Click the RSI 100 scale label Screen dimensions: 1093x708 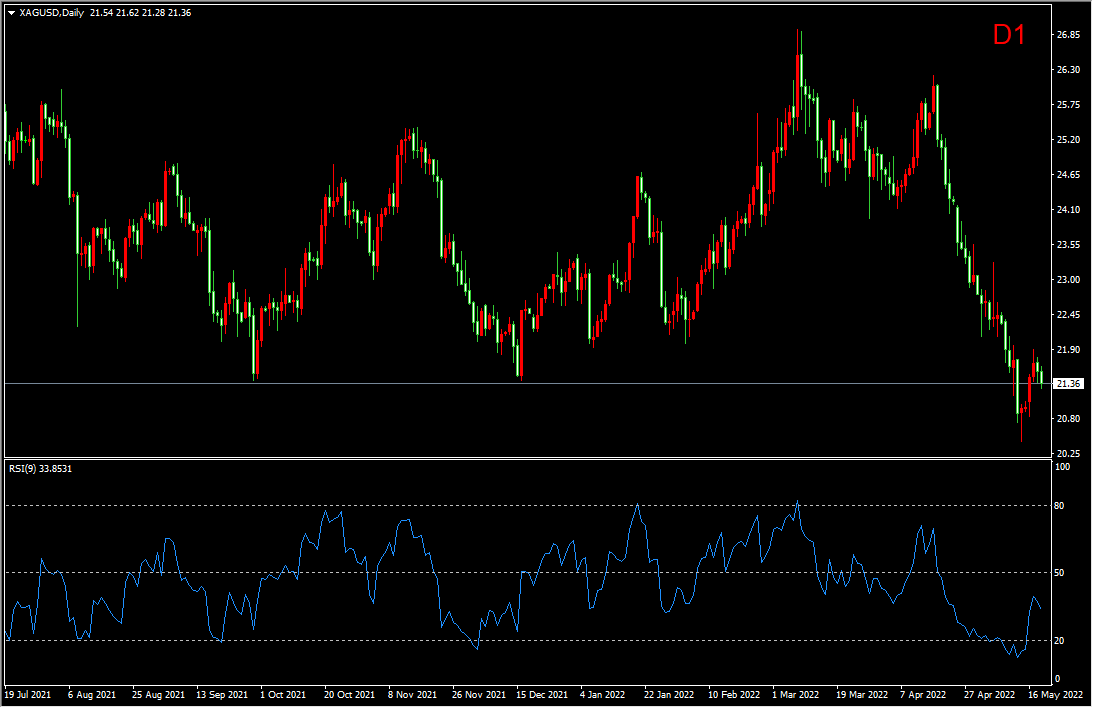tap(1063, 467)
